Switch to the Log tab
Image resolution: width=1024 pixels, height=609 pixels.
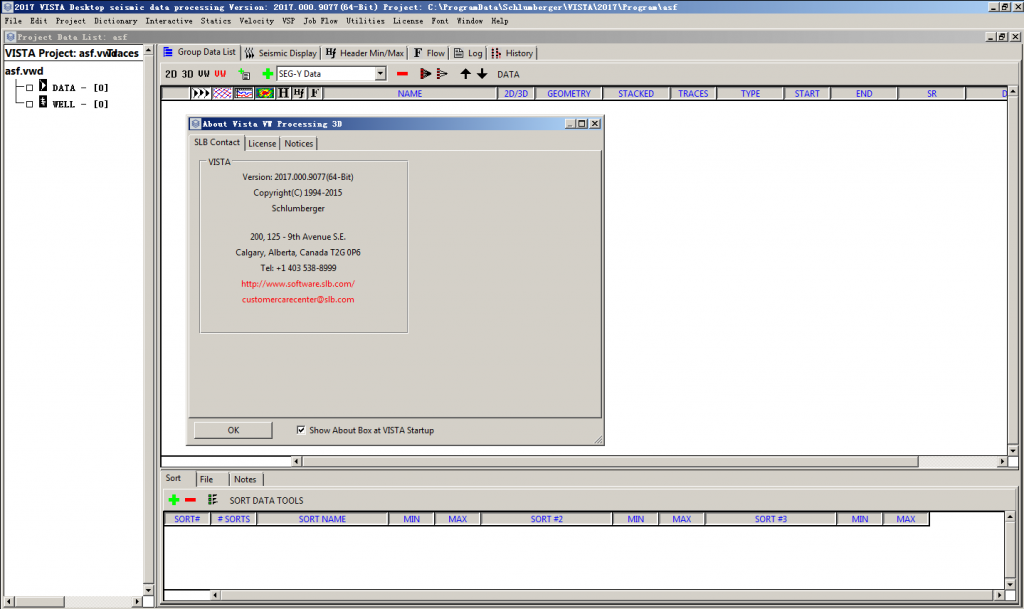click(468, 53)
